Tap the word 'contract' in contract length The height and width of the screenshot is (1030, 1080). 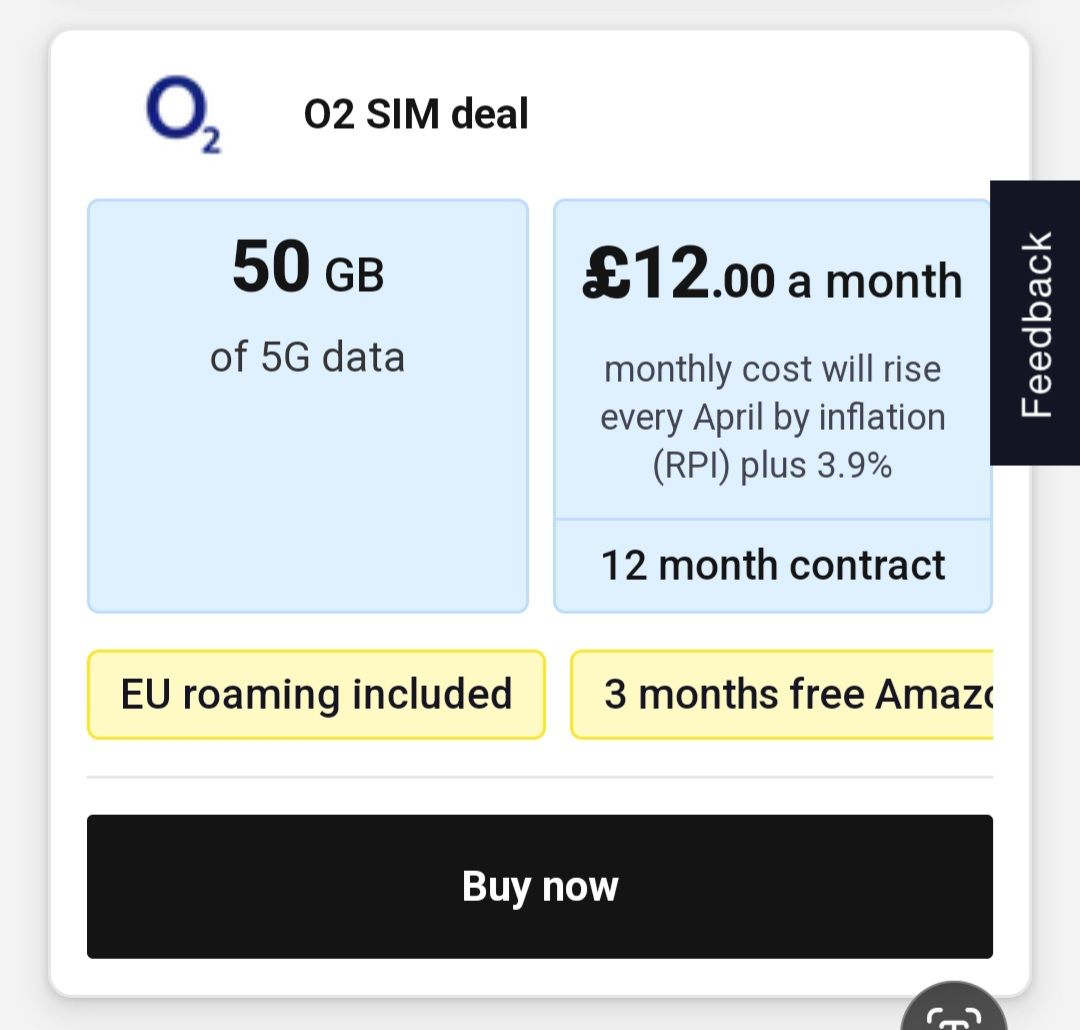point(866,565)
